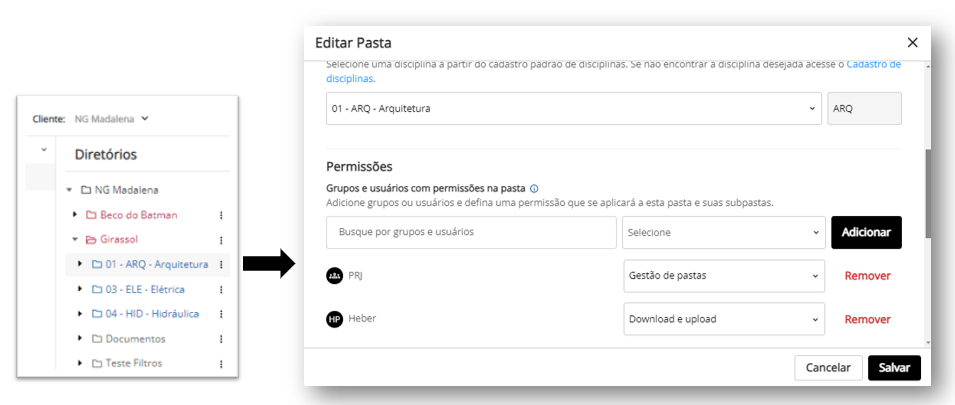Image resolution: width=955 pixels, height=405 pixels.
Task: Open the options menu for 03 - ELE - Elétrica
Action: (221, 289)
